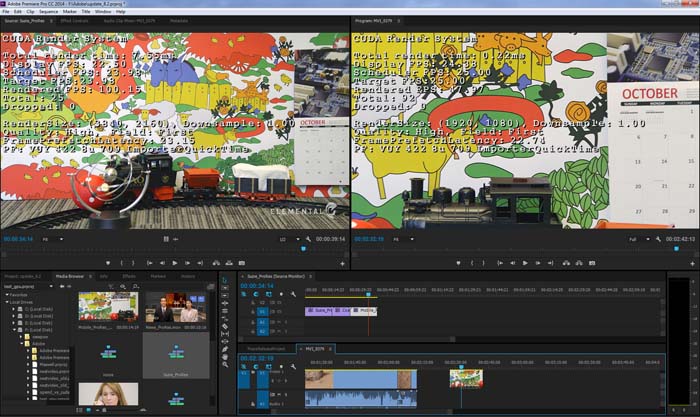Play the Program monitor sequence
The image size is (700, 417).
(525, 263)
